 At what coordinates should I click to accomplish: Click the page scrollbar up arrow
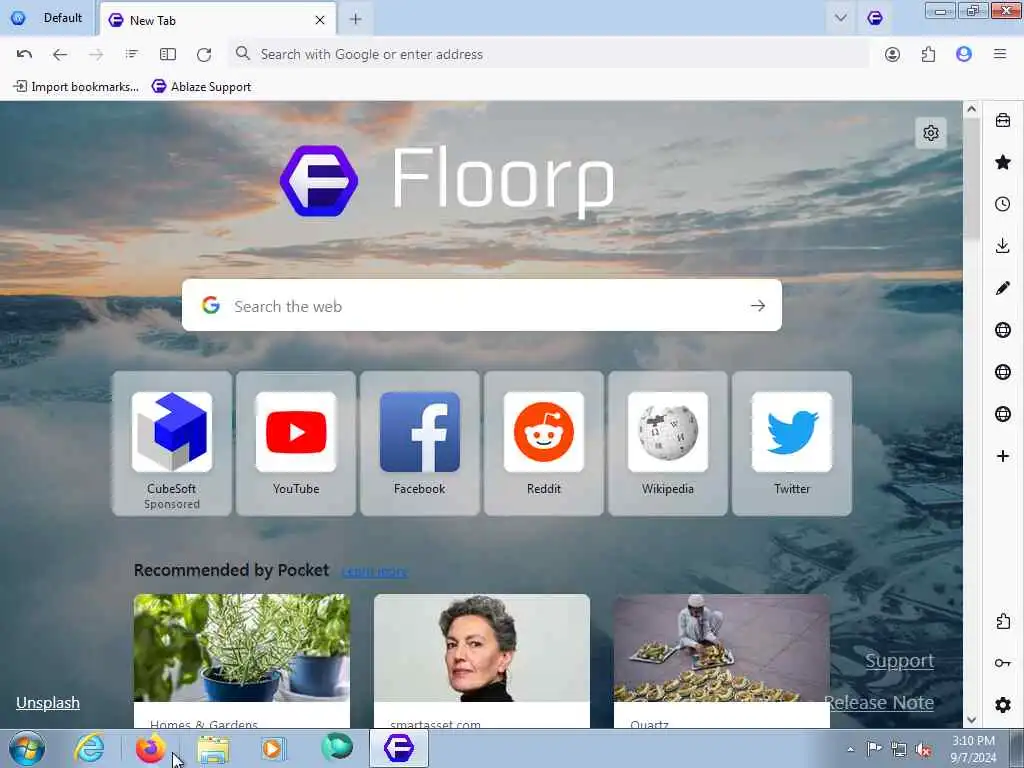click(971, 109)
